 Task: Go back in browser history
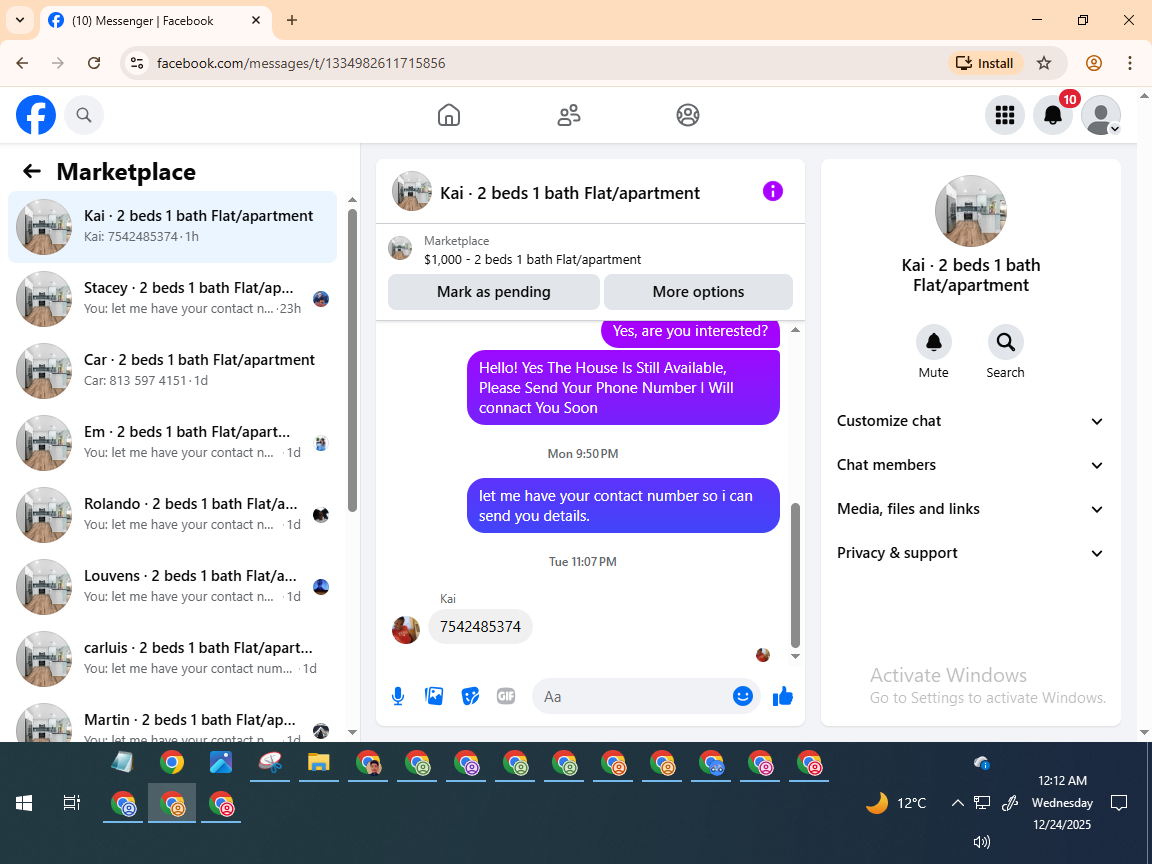pos(22,63)
